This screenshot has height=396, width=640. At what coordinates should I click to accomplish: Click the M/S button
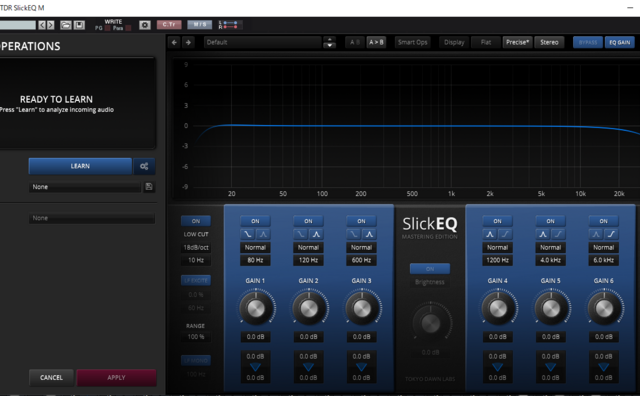pyautogui.click(x=200, y=25)
